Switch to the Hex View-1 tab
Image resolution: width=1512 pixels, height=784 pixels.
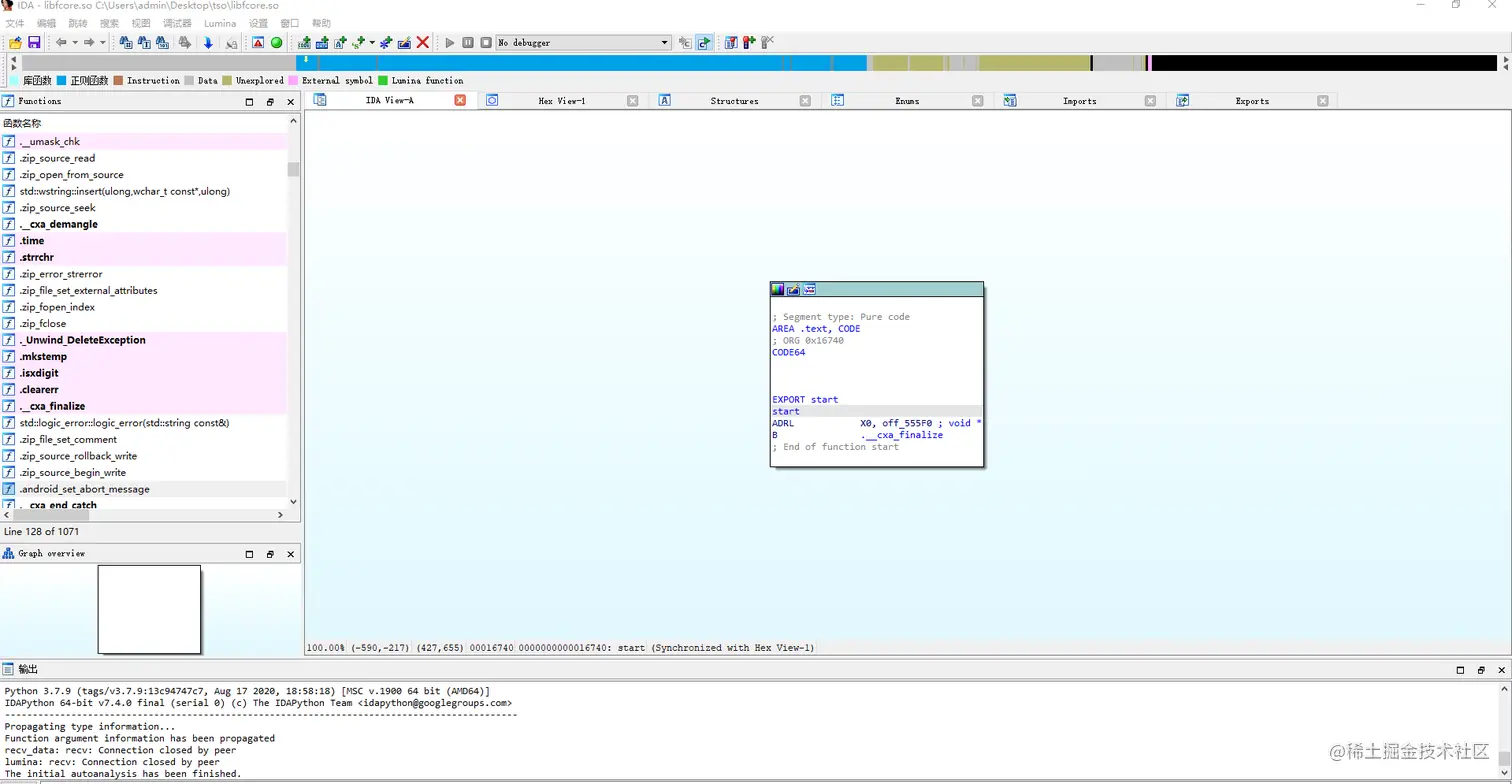point(561,101)
